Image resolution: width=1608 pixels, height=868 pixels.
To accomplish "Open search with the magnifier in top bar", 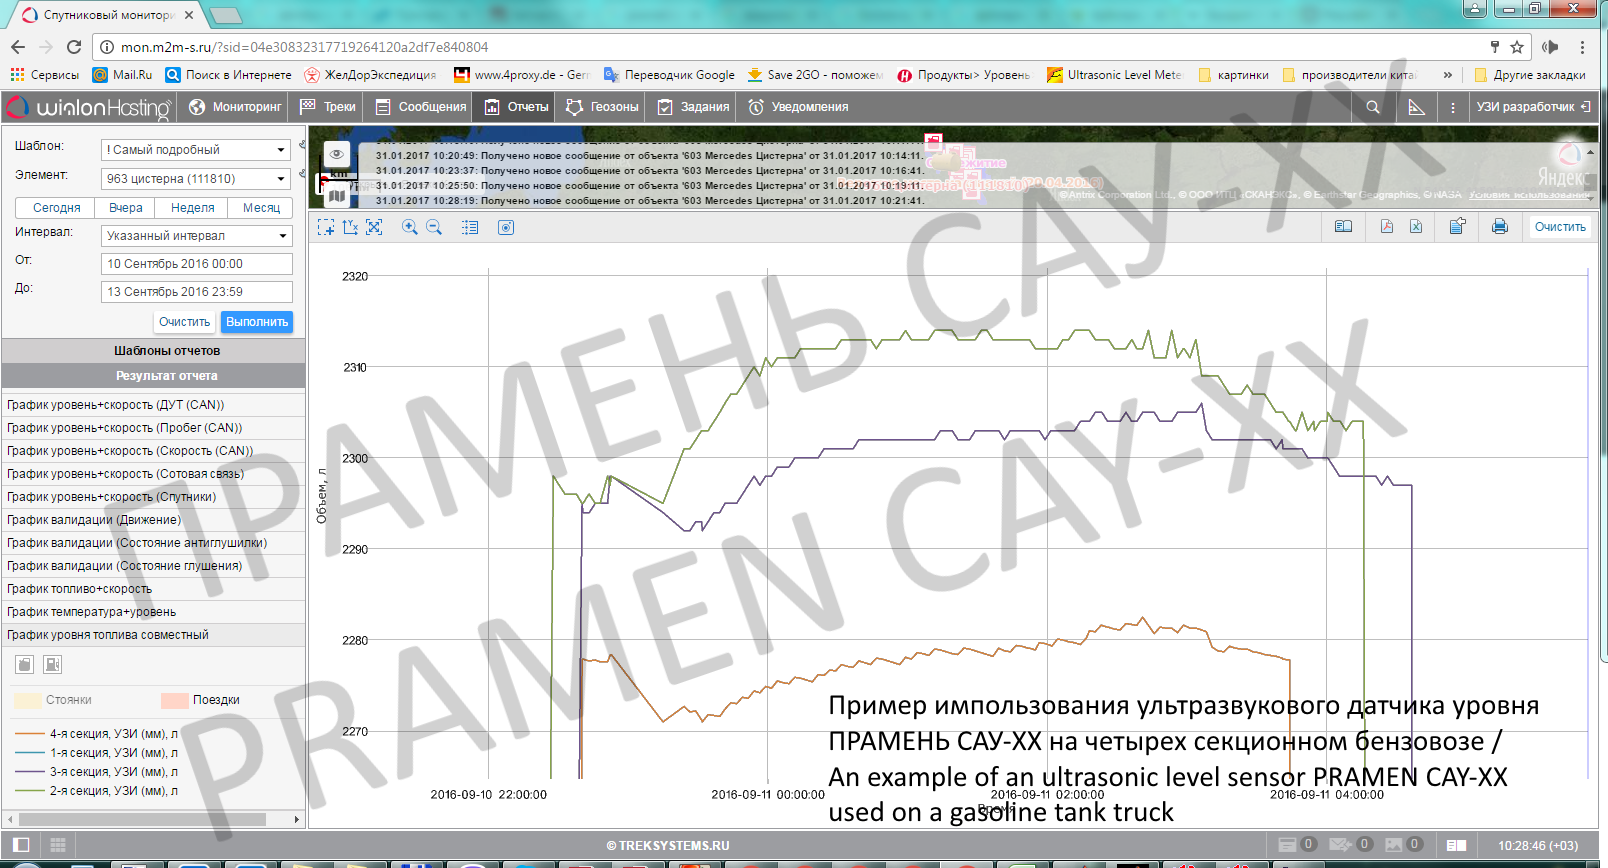I will [x=1373, y=107].
